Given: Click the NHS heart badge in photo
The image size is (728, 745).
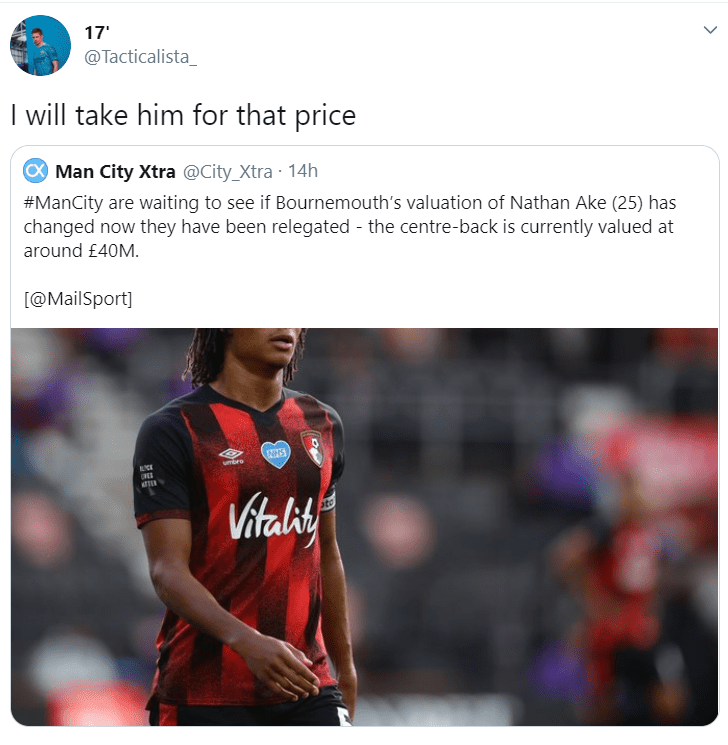Looking at the screenshot, I should pos(276,454).
